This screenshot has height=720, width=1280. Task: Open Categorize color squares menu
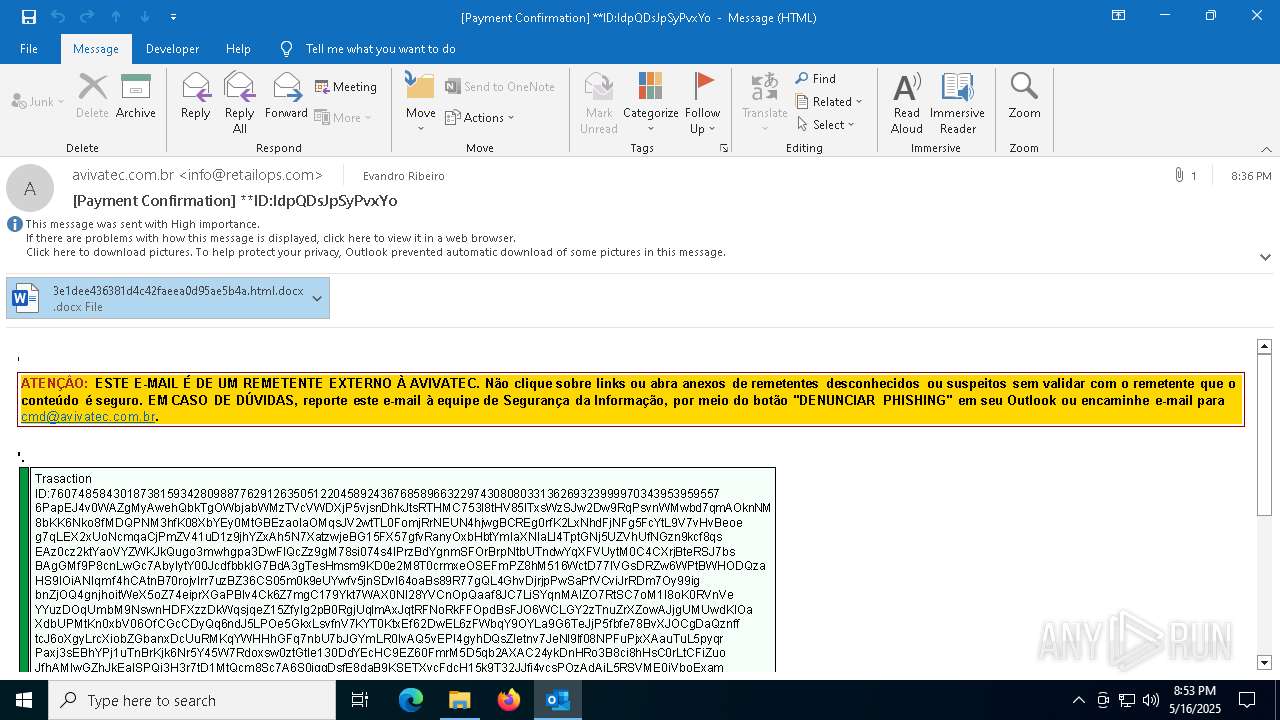[x=651, y=103]
